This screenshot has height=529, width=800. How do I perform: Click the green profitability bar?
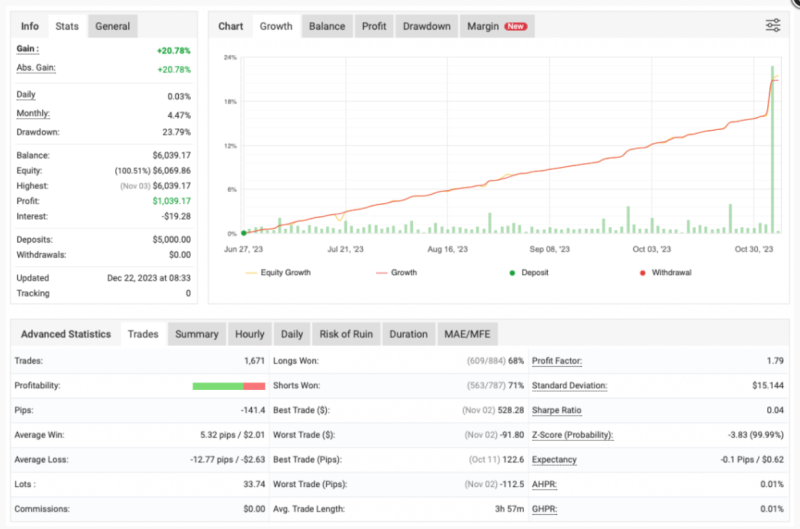click(218, 385)
